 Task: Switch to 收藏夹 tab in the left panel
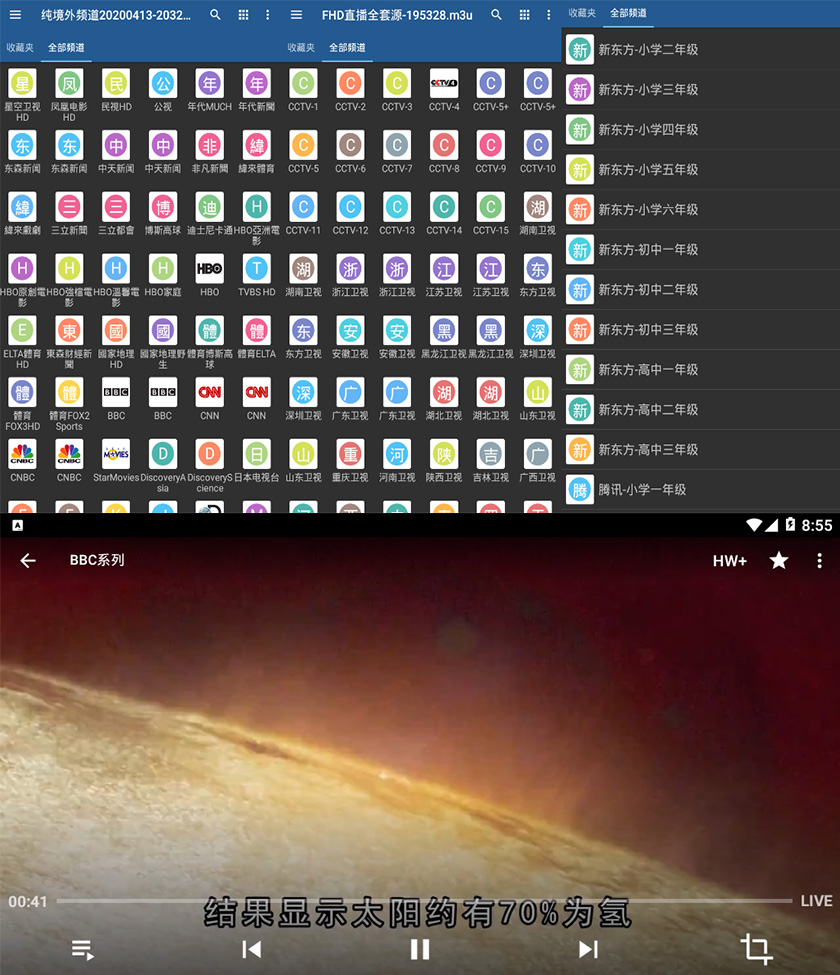tap(20, 48)
